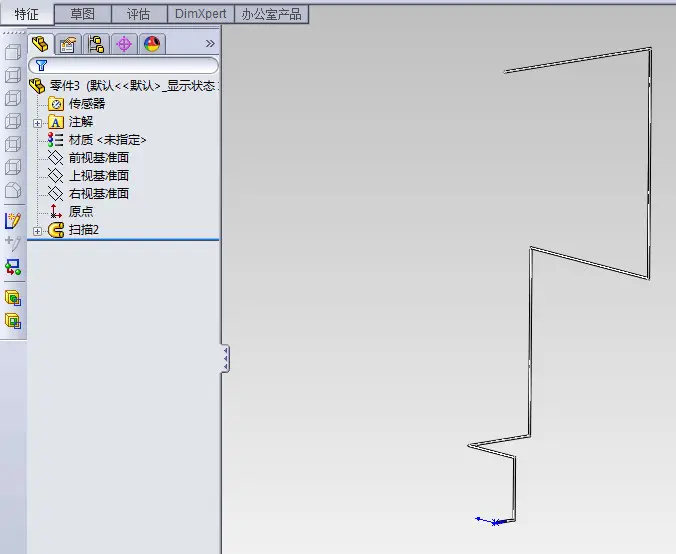Click the 扫描2 sweep feature icon
The height and width of the screenshot is (554, 676).
(x=56, y=230)
